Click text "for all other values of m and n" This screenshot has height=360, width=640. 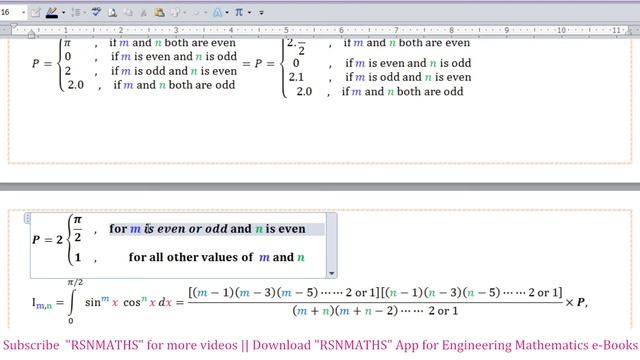[217, 257]
